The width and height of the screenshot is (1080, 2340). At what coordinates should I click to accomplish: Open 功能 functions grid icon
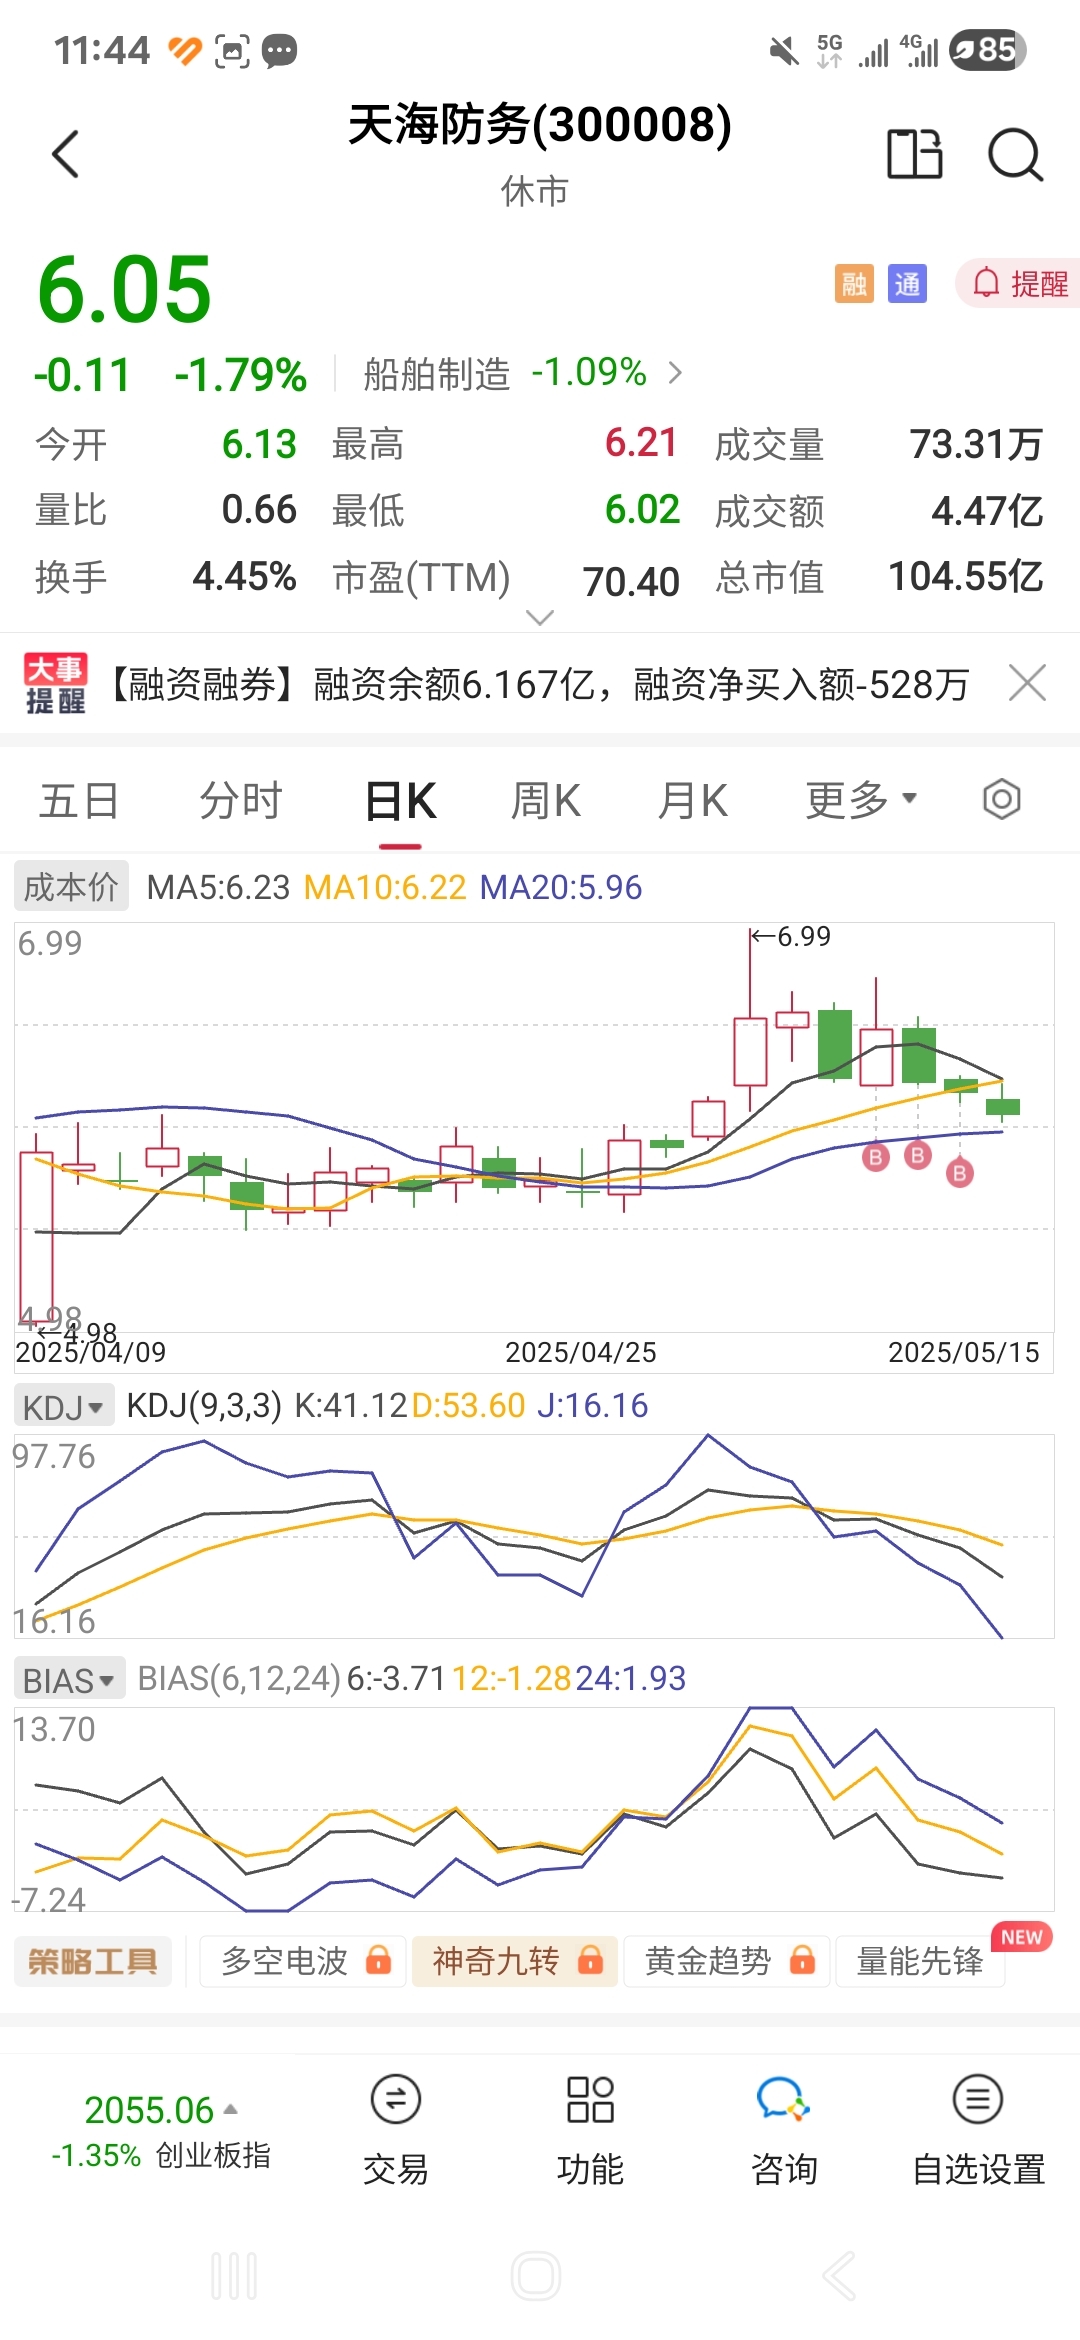click(590, 2130)
